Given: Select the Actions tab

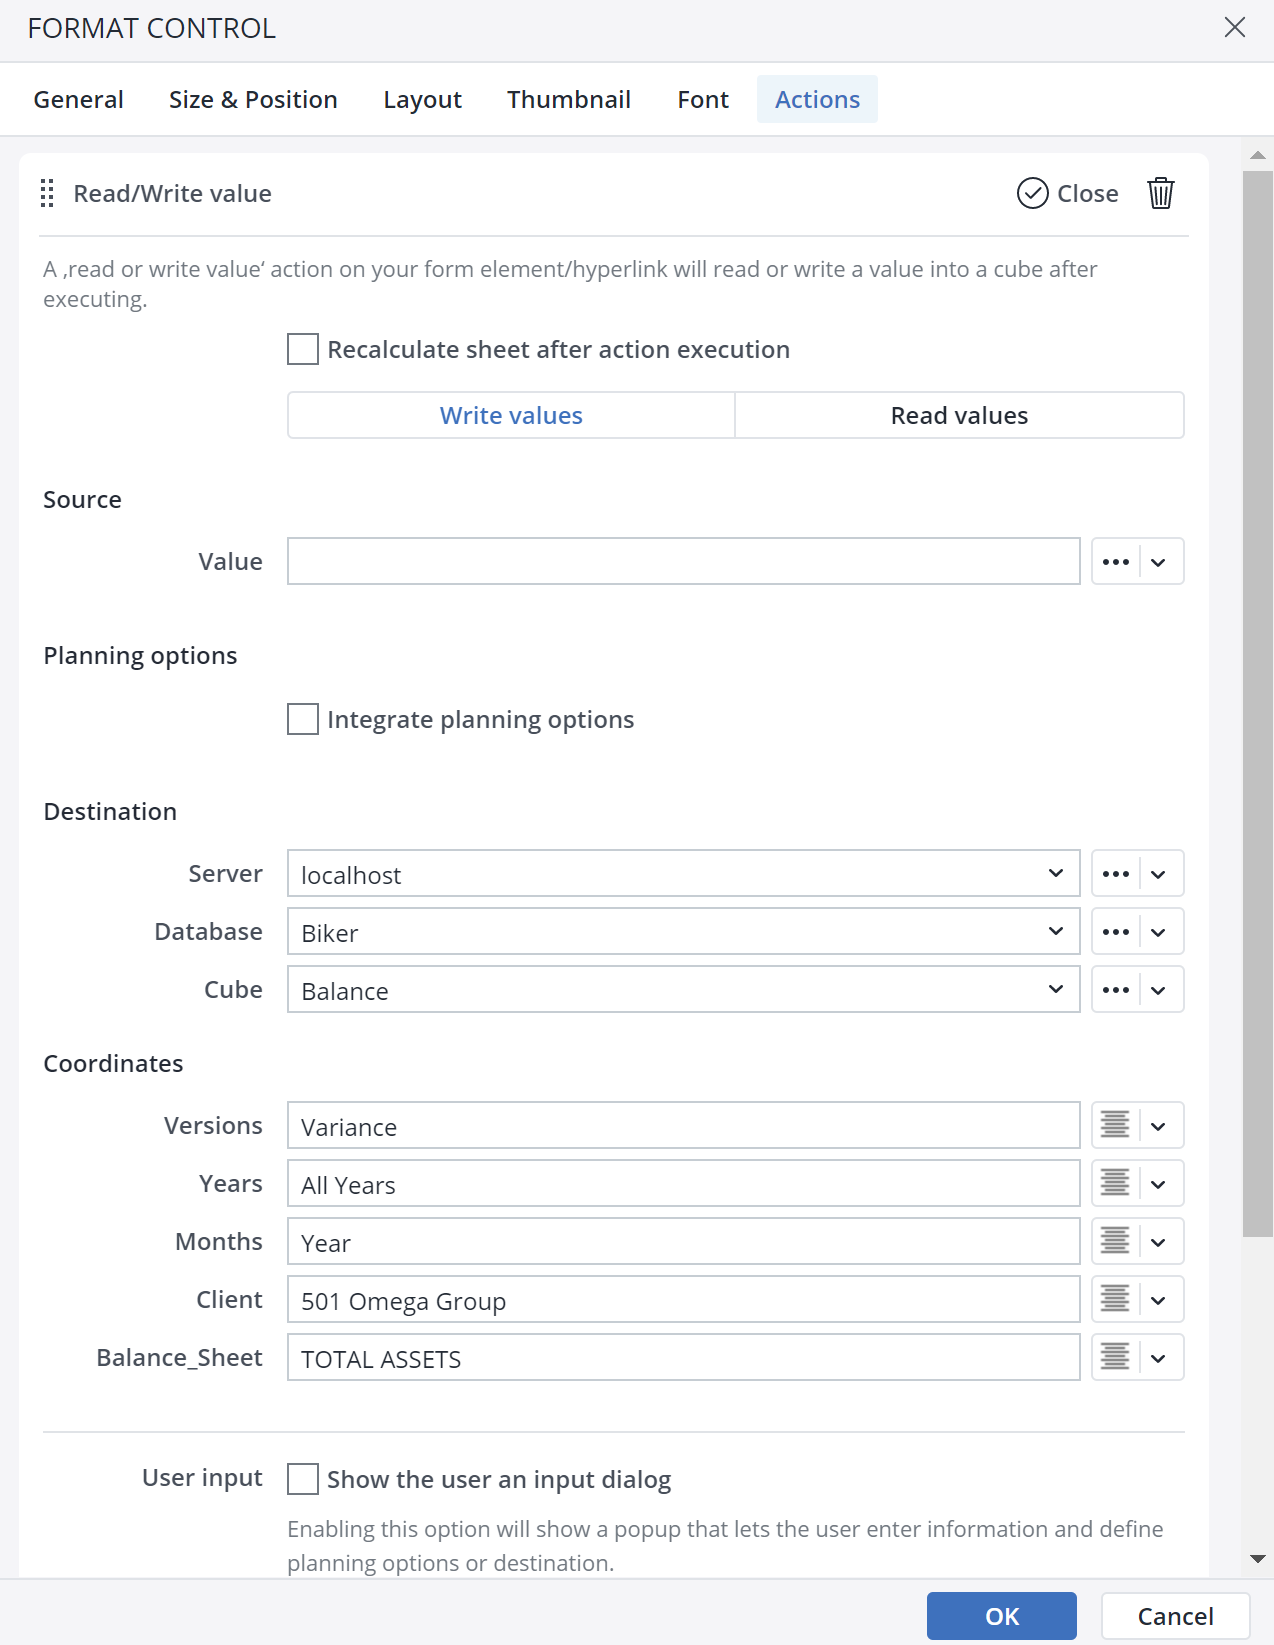Looking at the screenshot, I should click(x=817, y=99).
